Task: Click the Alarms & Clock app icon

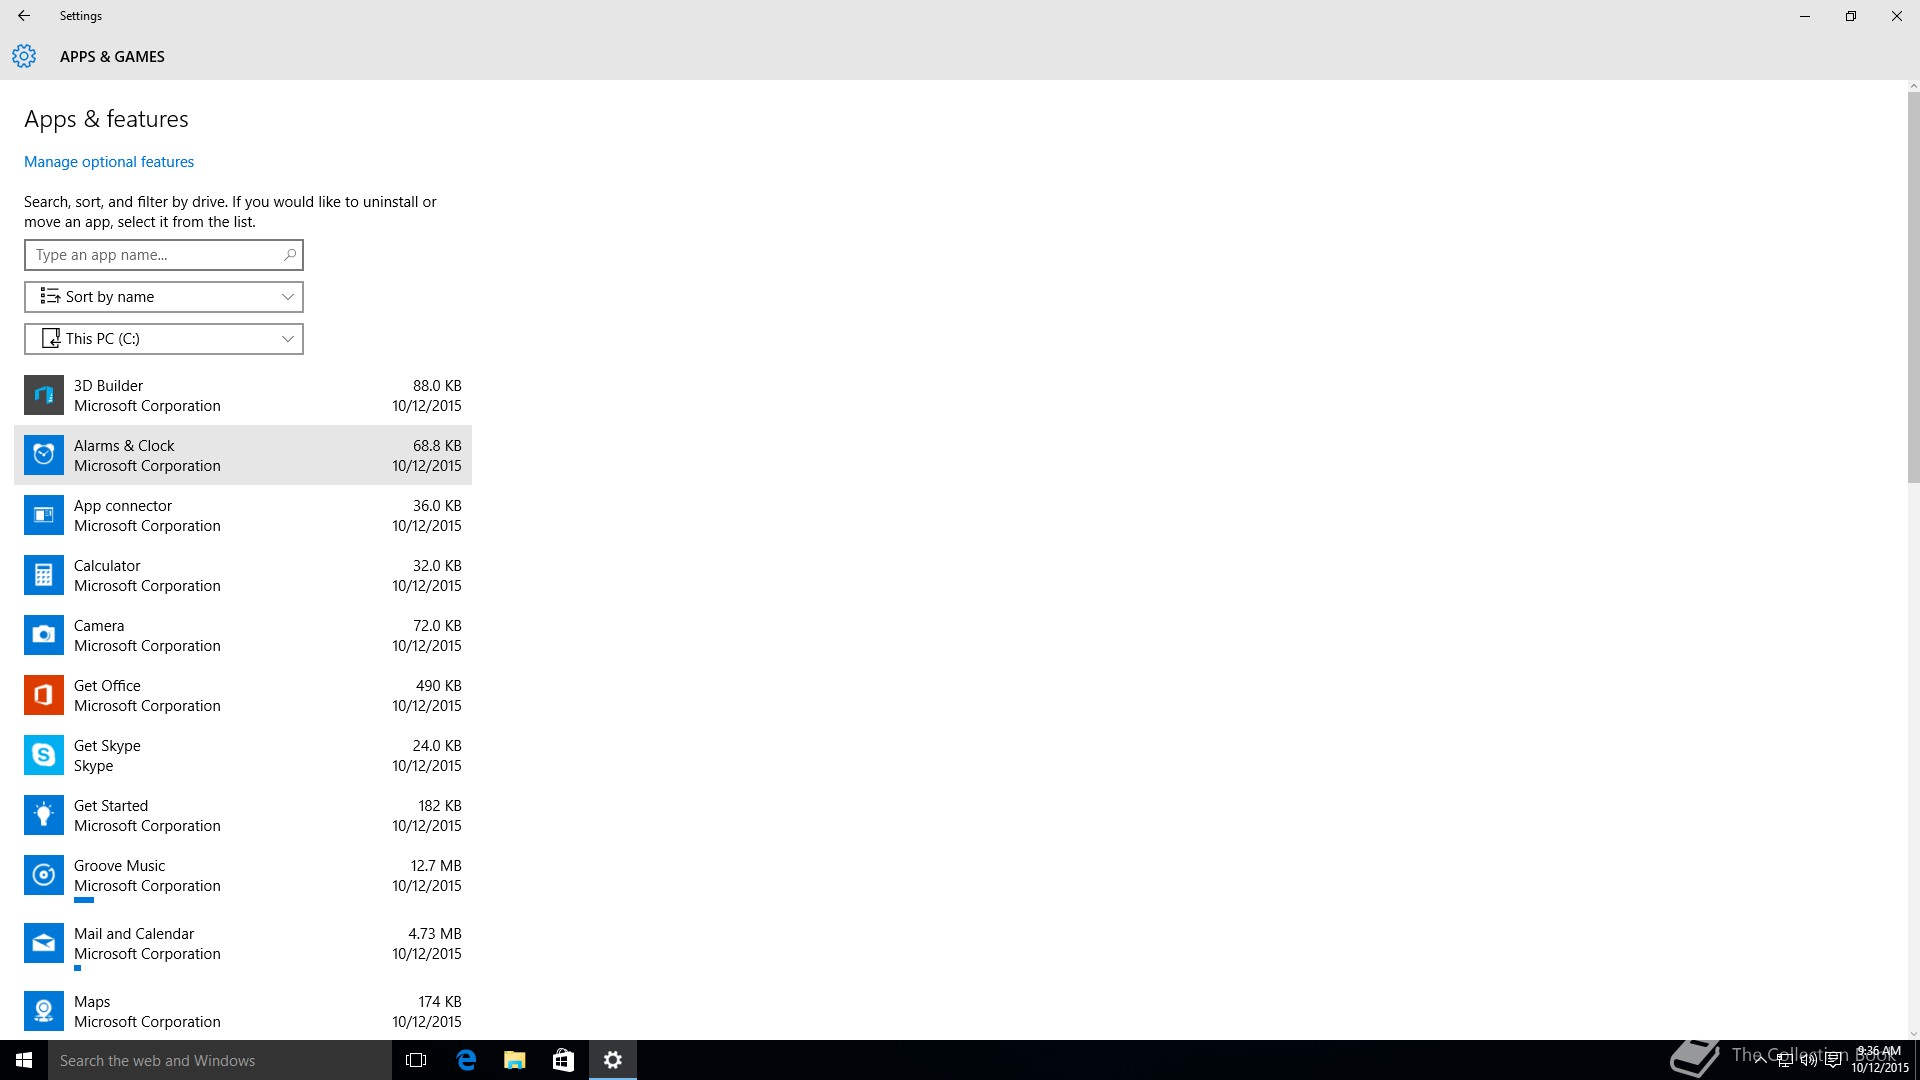Action: (x=44, y=455)
